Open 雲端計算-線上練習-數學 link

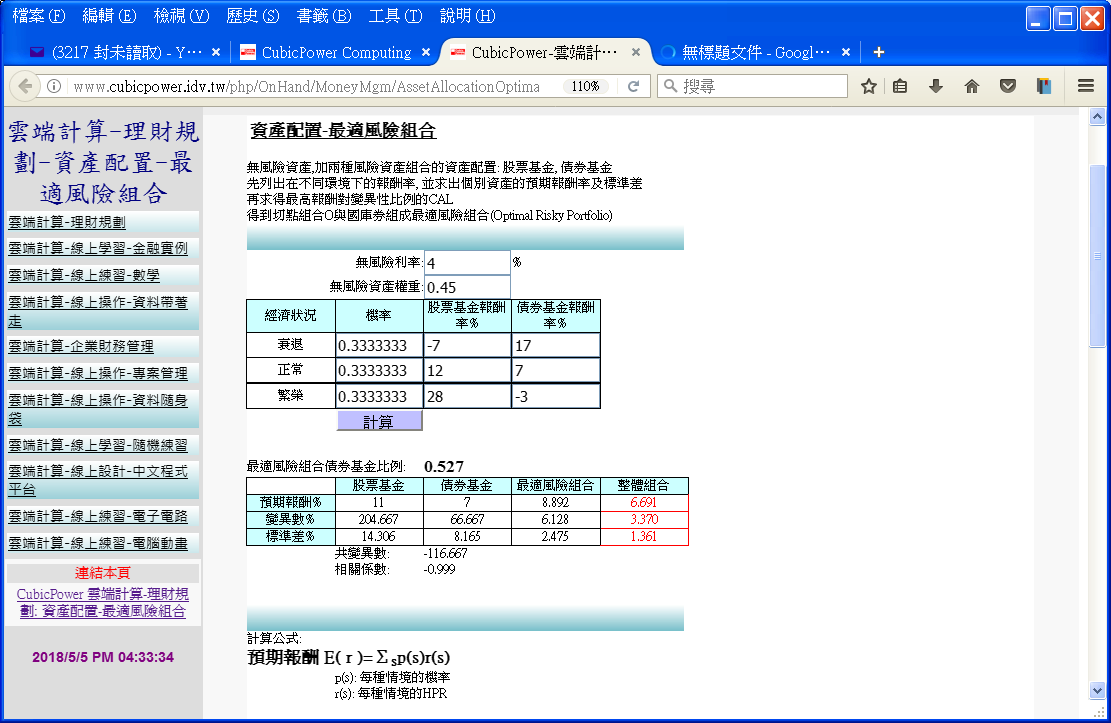click(x=84, y=275)
